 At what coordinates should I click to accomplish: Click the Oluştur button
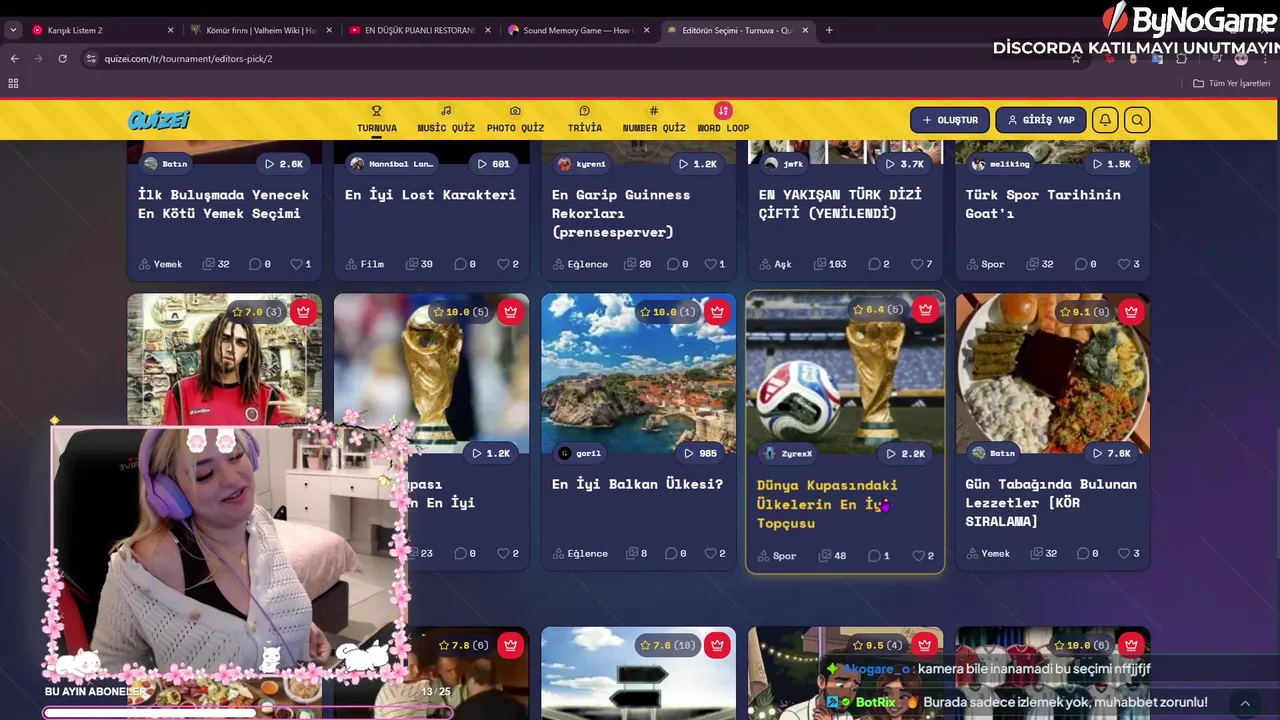coord(950,120)
